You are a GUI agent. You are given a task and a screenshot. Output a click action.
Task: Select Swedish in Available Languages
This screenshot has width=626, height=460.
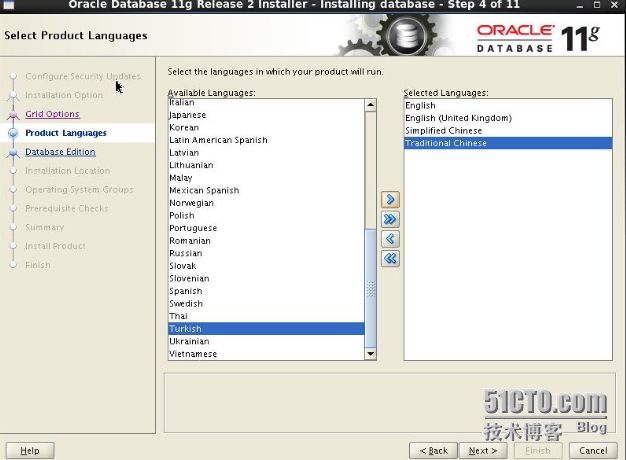(266, 303)
